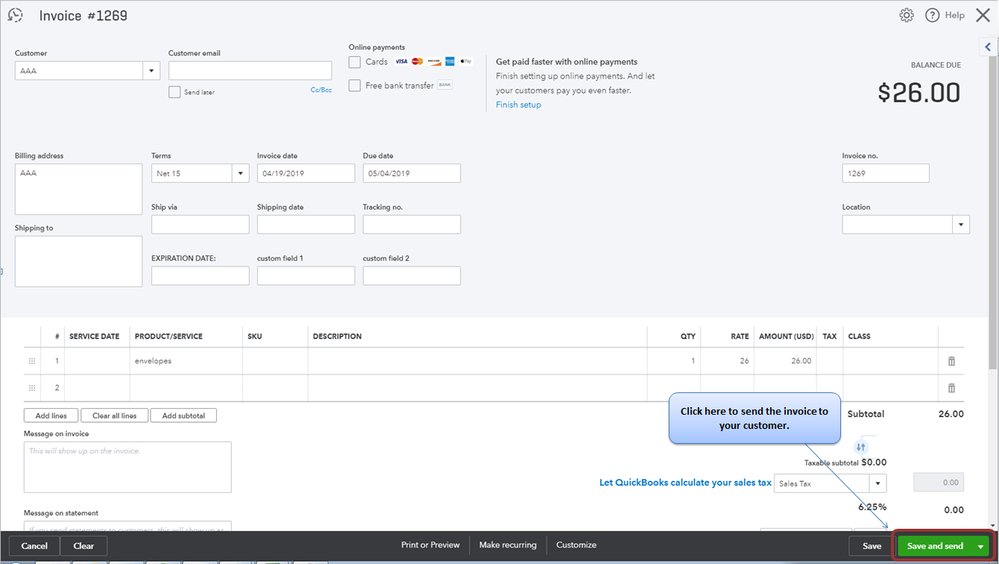Image resolution: width=999 pixels, height=564 pixels.
Task: Tick the Send later checkbox
Action: pos(175,92)
